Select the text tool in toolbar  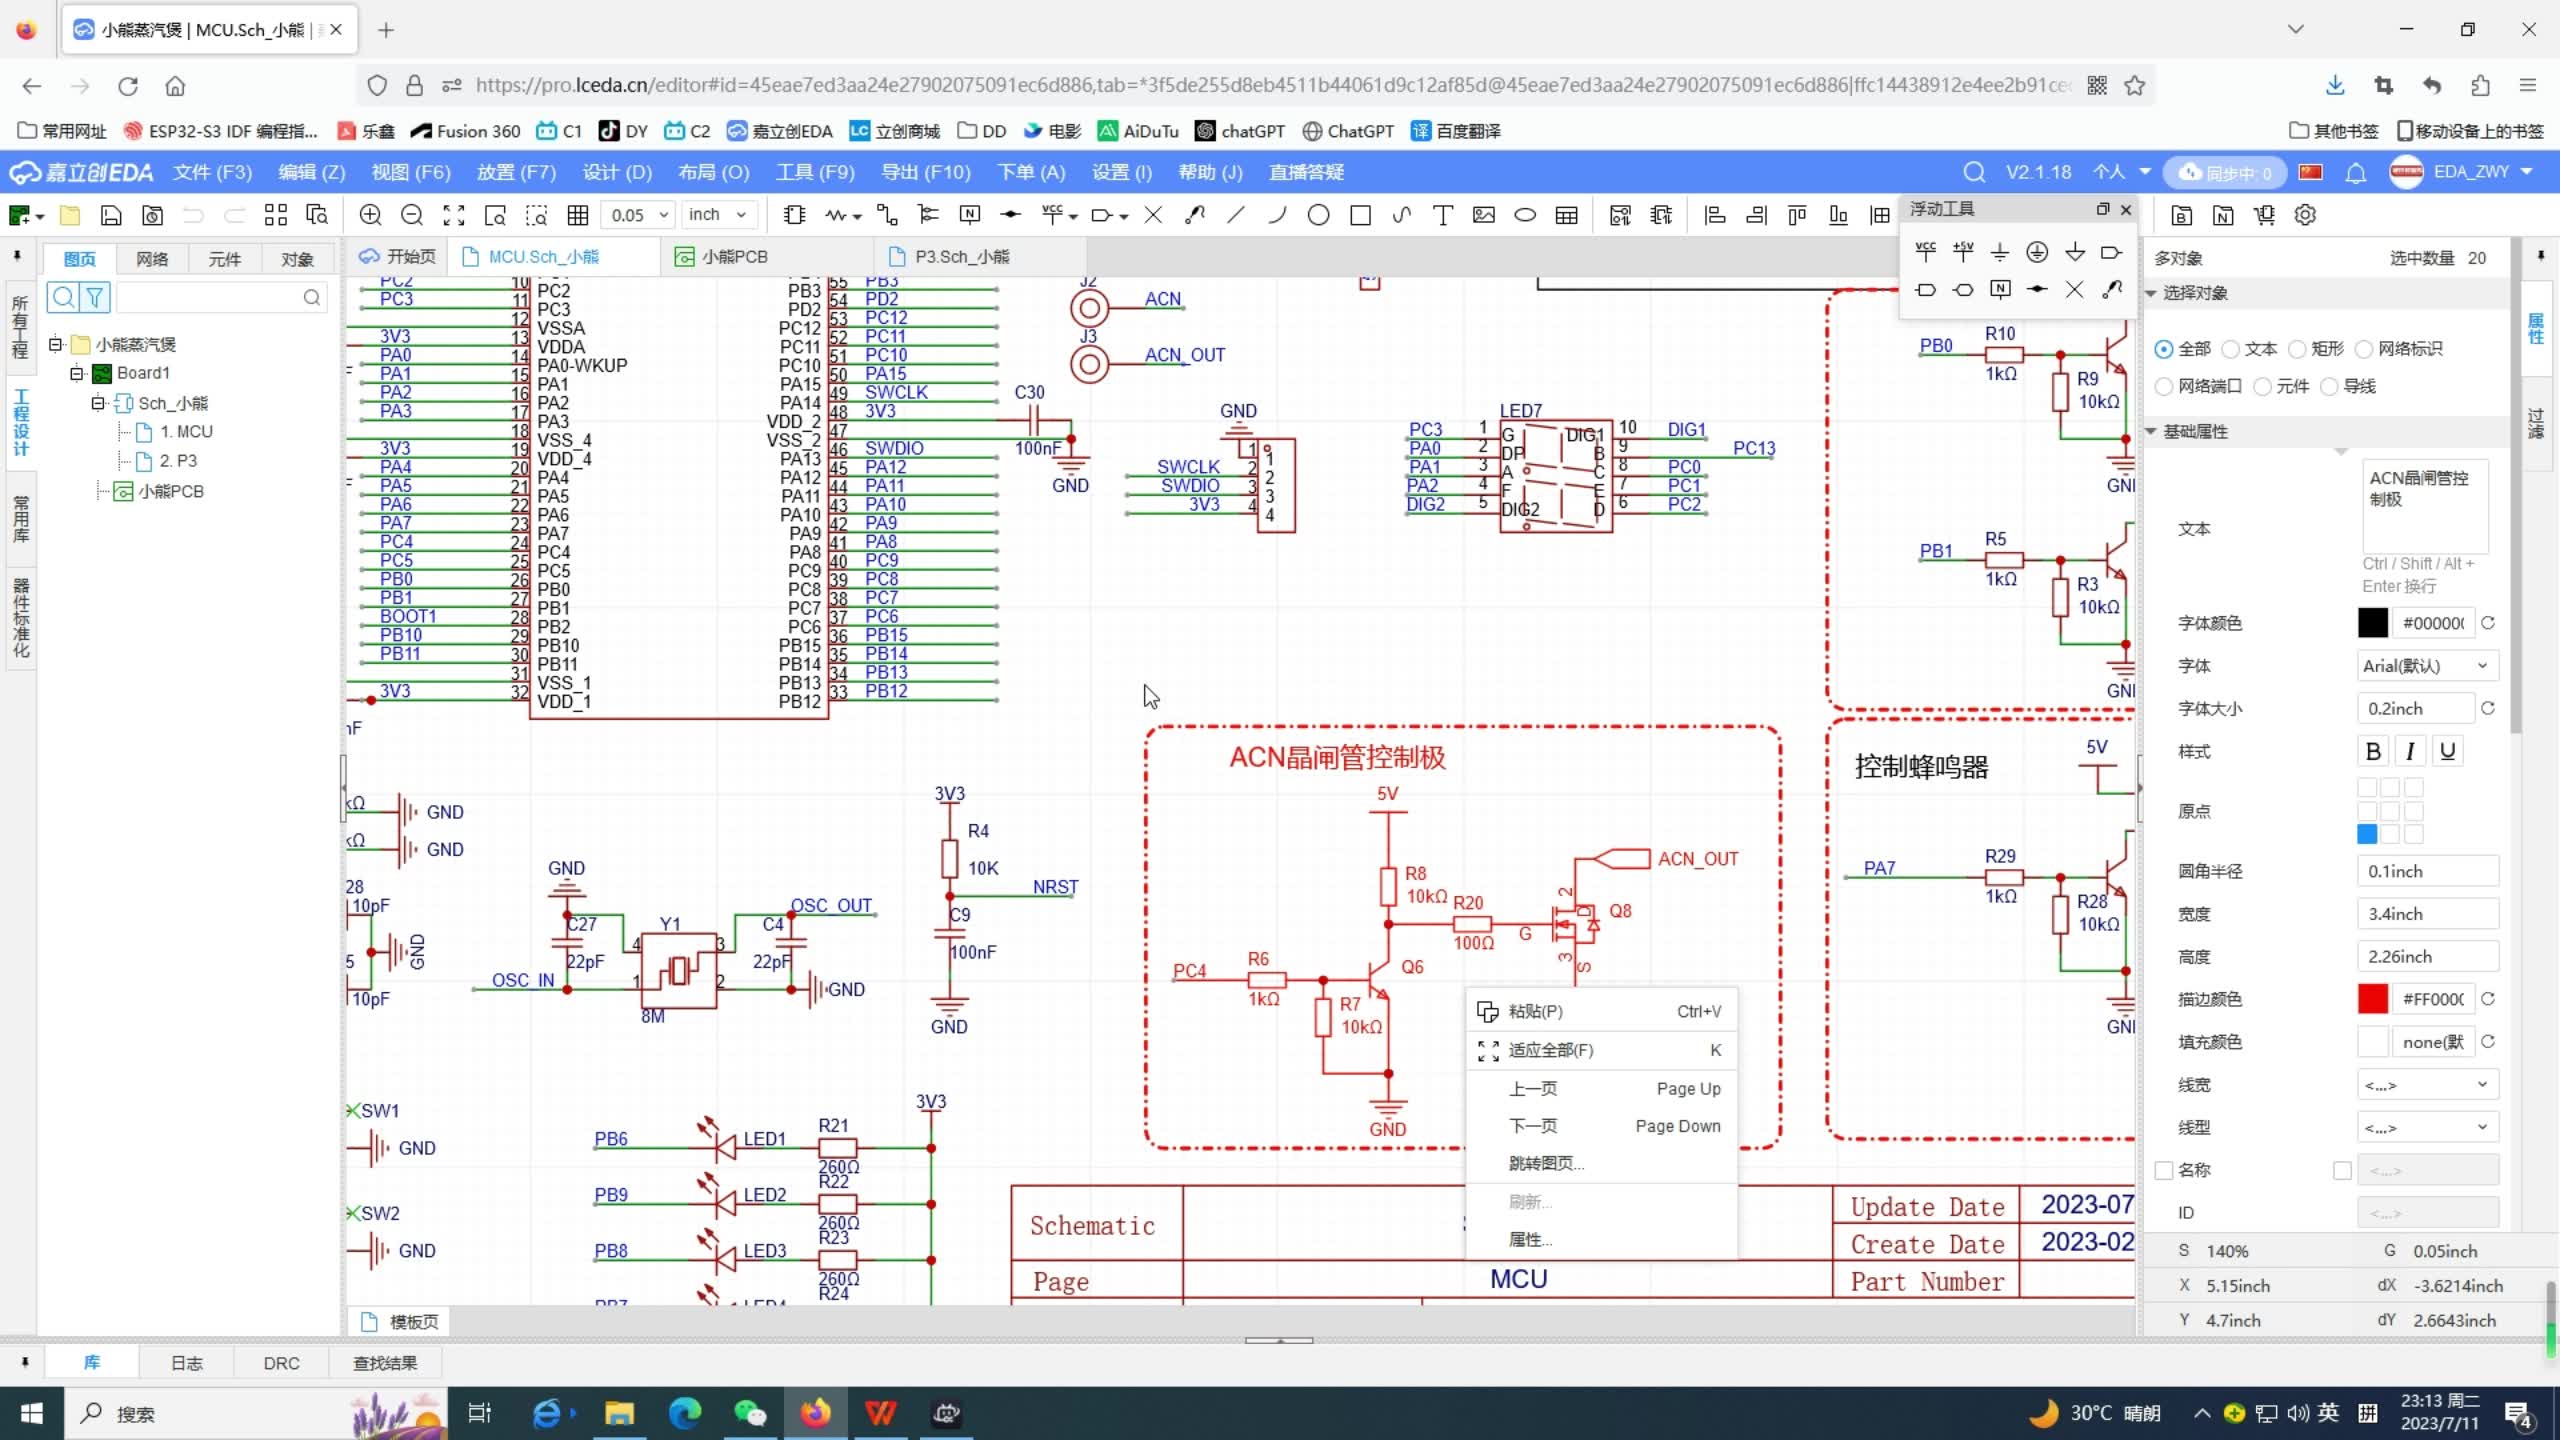1442,215
